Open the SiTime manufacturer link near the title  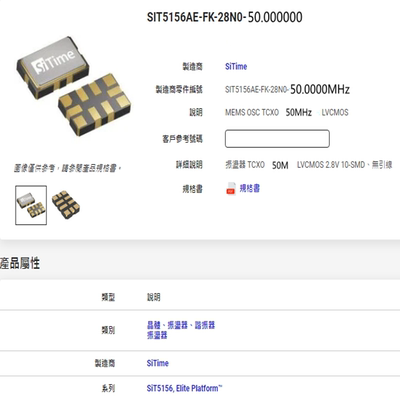[x=236, y=66]
